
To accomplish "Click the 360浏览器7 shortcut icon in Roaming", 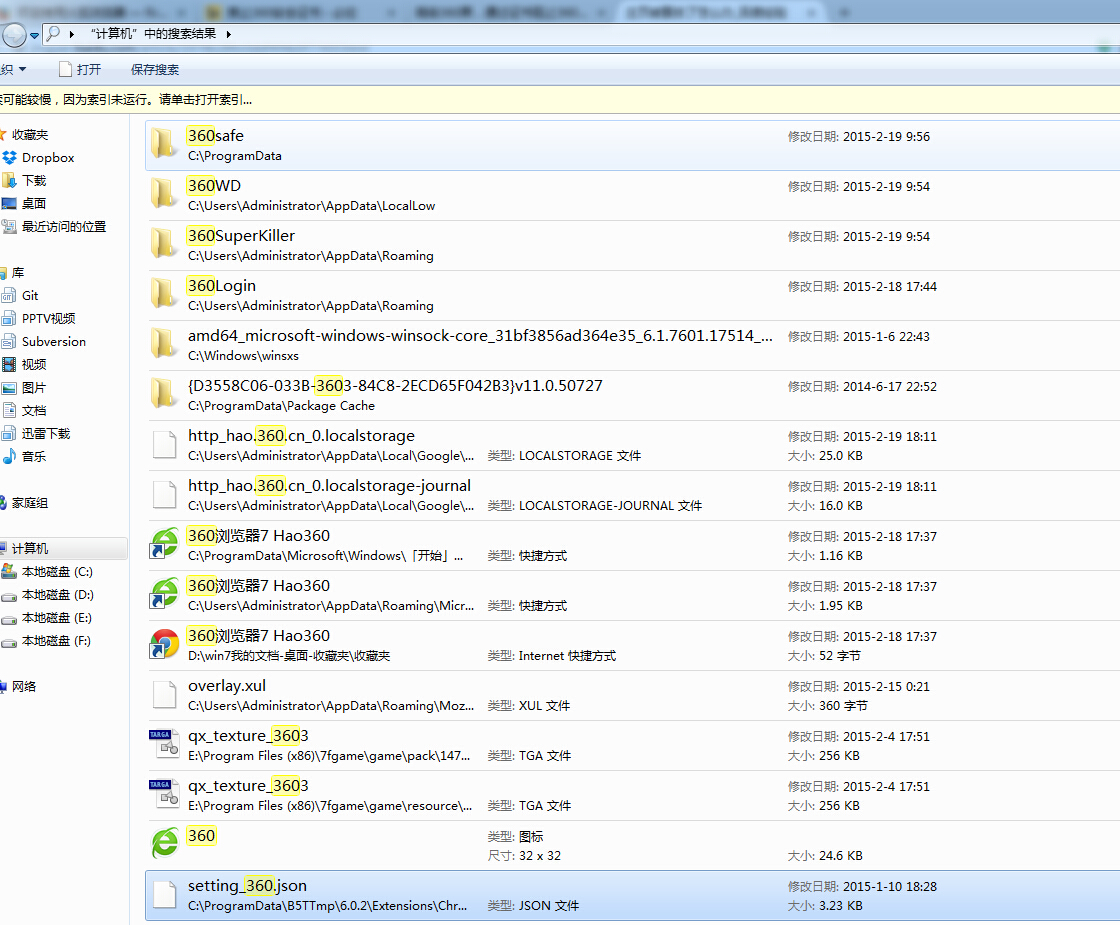I will point(164,594).
